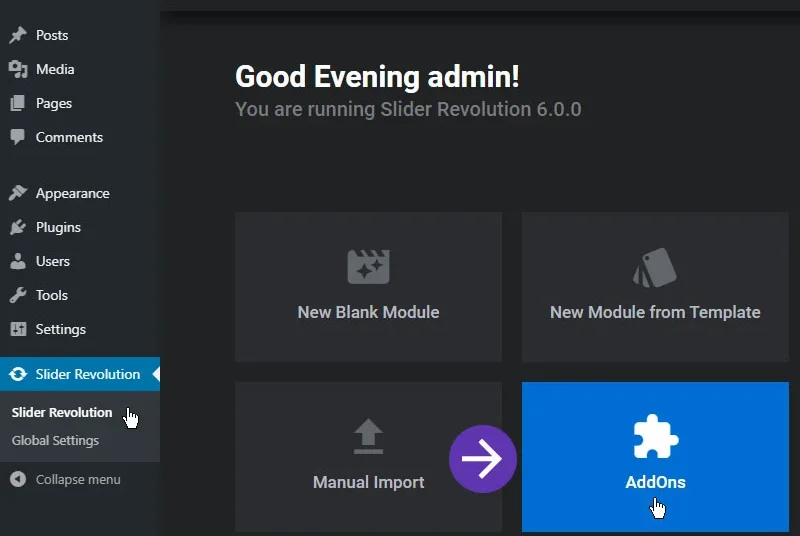
Task: Click the template swatches icon
Action: tap(655, 268)
